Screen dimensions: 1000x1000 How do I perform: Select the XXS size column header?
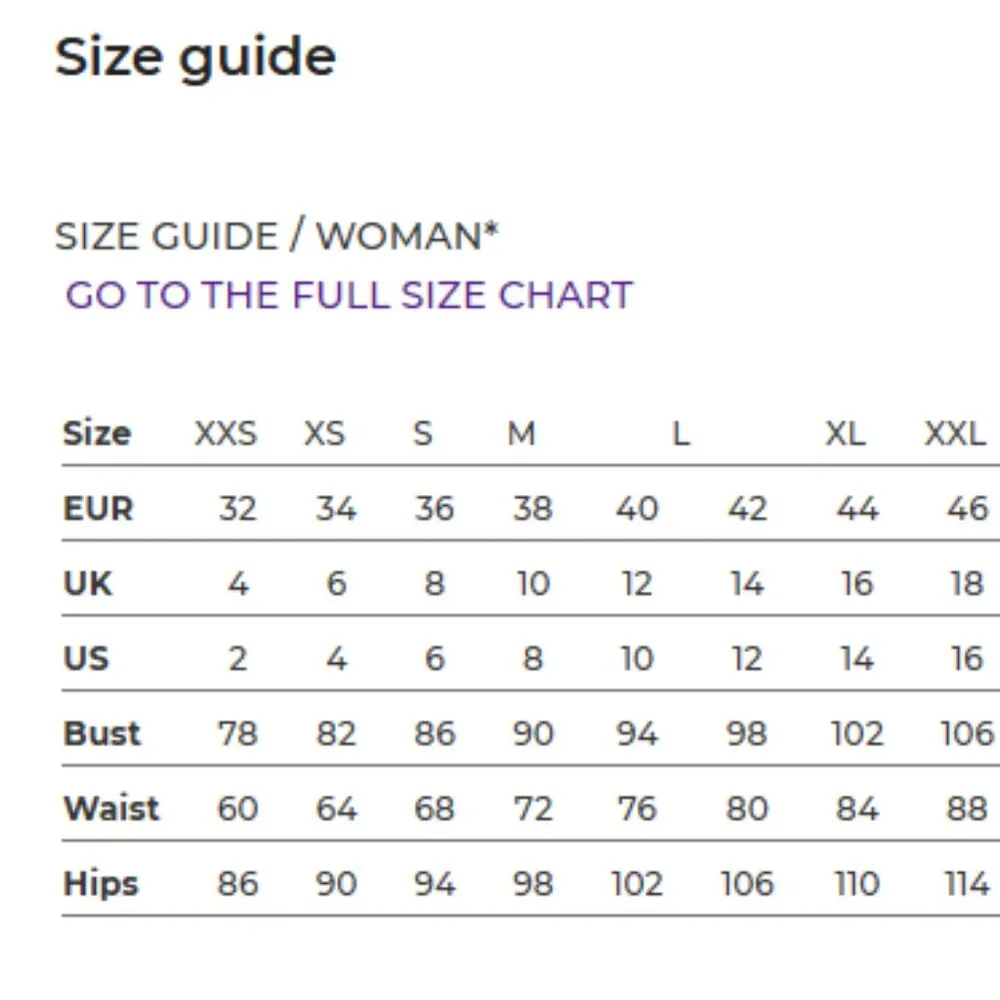(x=225, y=434)
